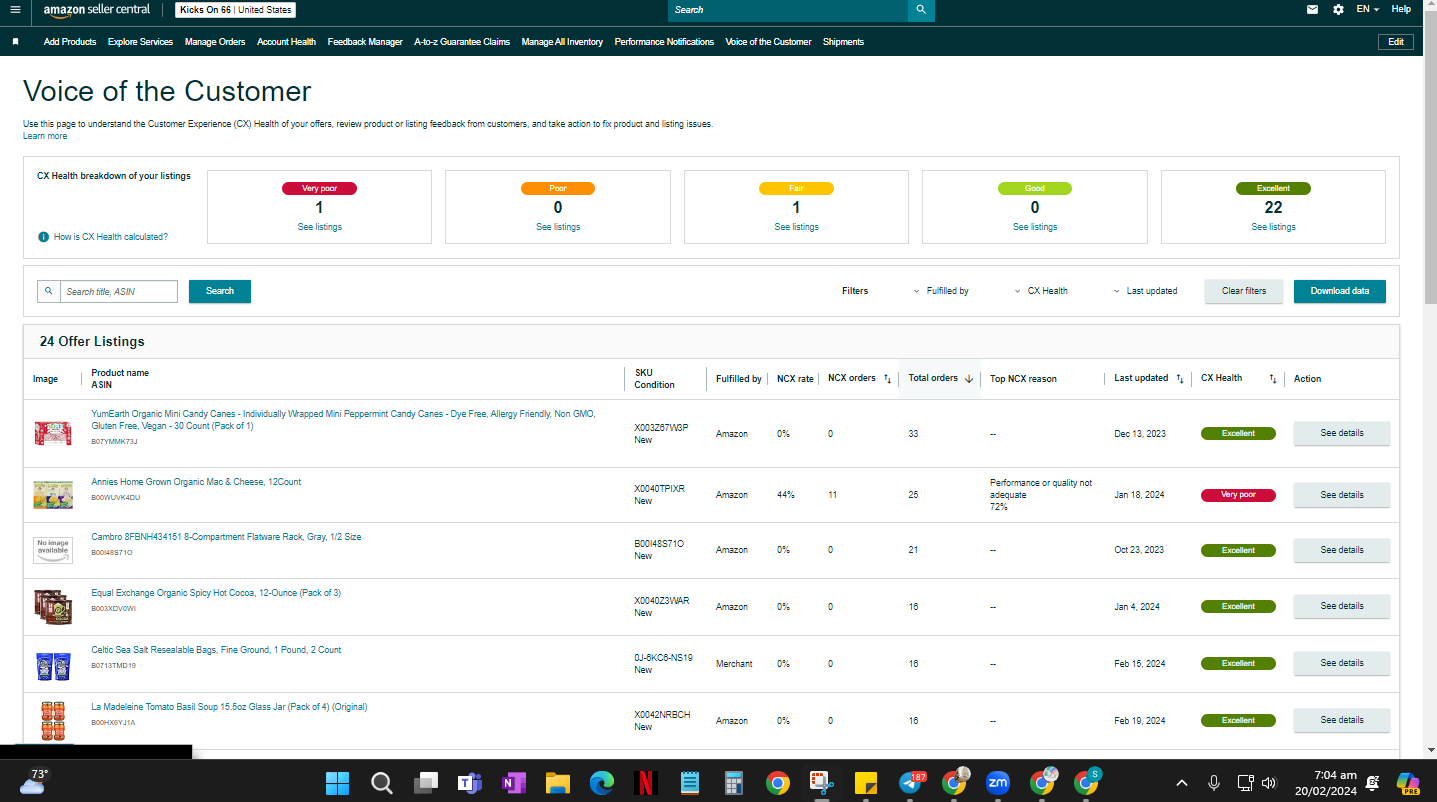
Task: Click the Total orders sort arrow
Action: tap(969, 379)
